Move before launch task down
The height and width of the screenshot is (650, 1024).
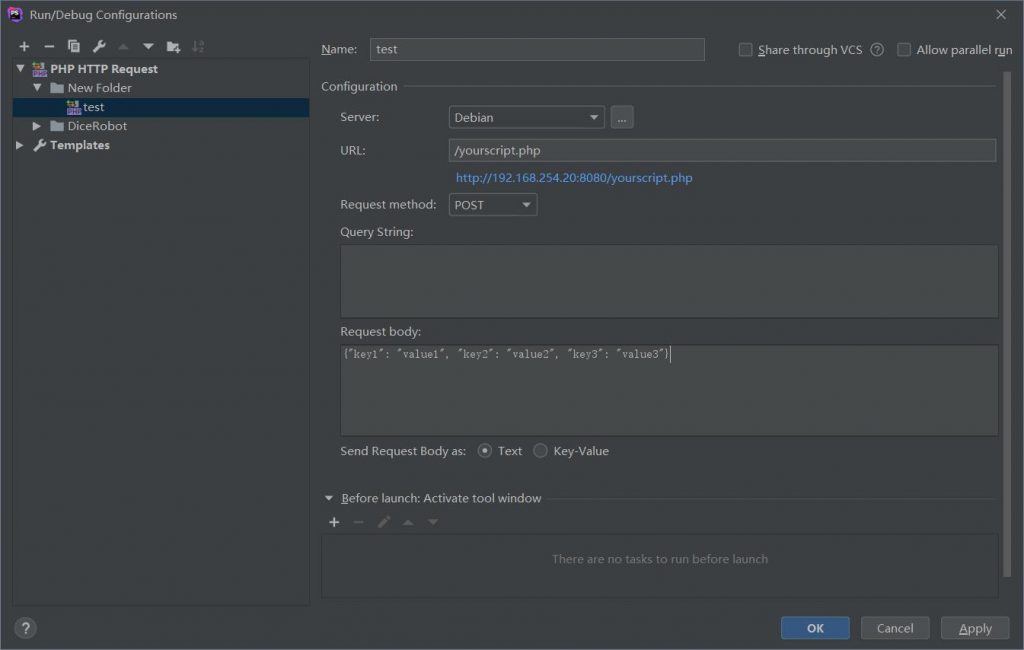tap(433, 522)
